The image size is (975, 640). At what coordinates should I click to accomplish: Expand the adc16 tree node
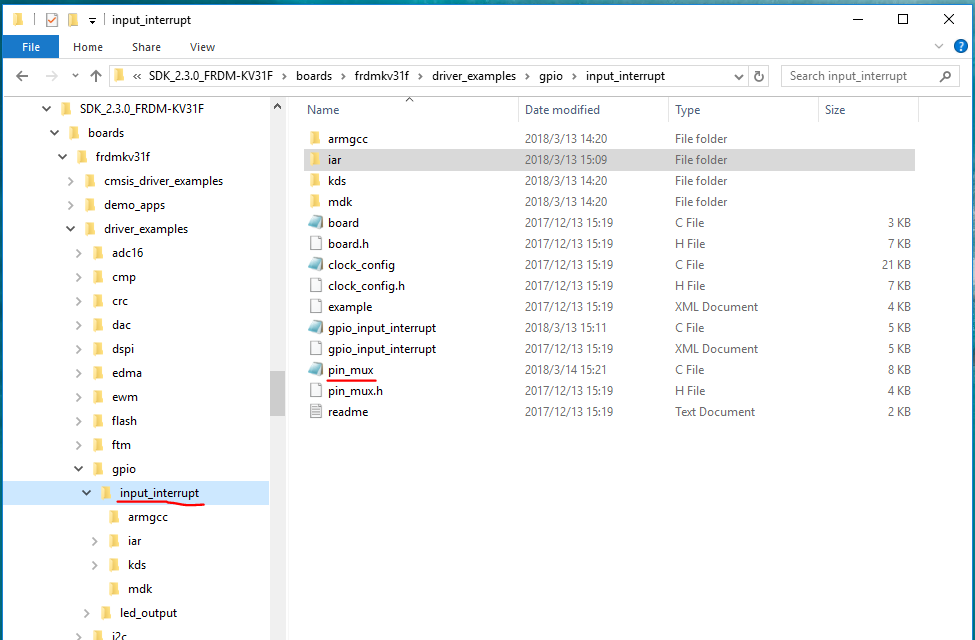click(79, 253)
